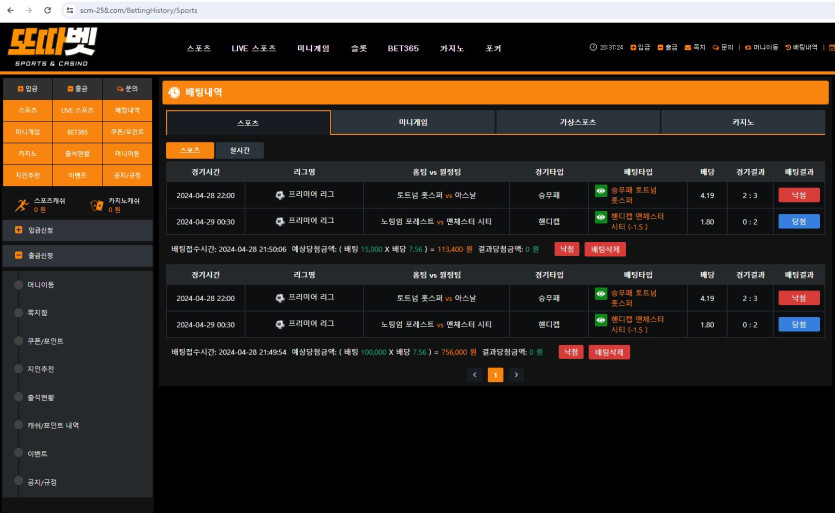This screenshot has height=513, width=835.
Task: Click the orange page 1 pagination button
Action: point(495,375)
